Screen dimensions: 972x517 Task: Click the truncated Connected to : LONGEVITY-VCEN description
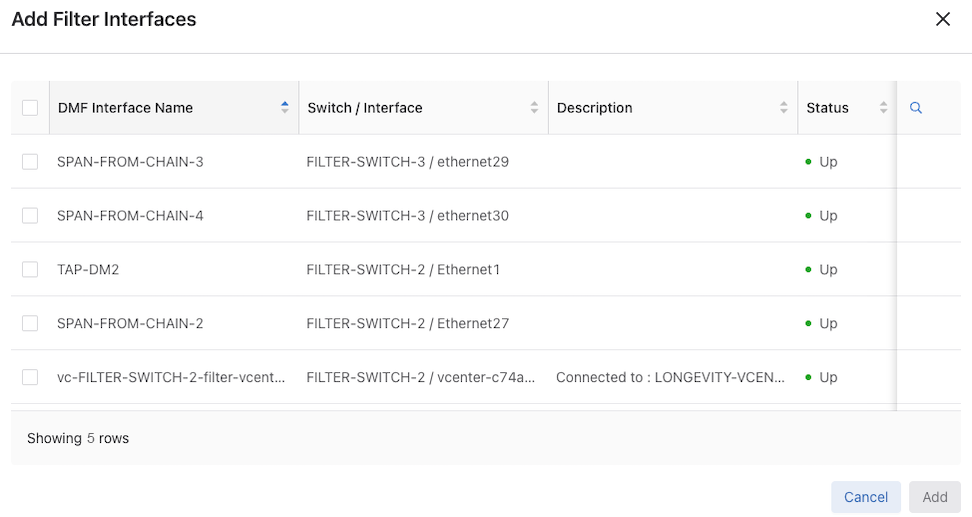click(670, 378)
